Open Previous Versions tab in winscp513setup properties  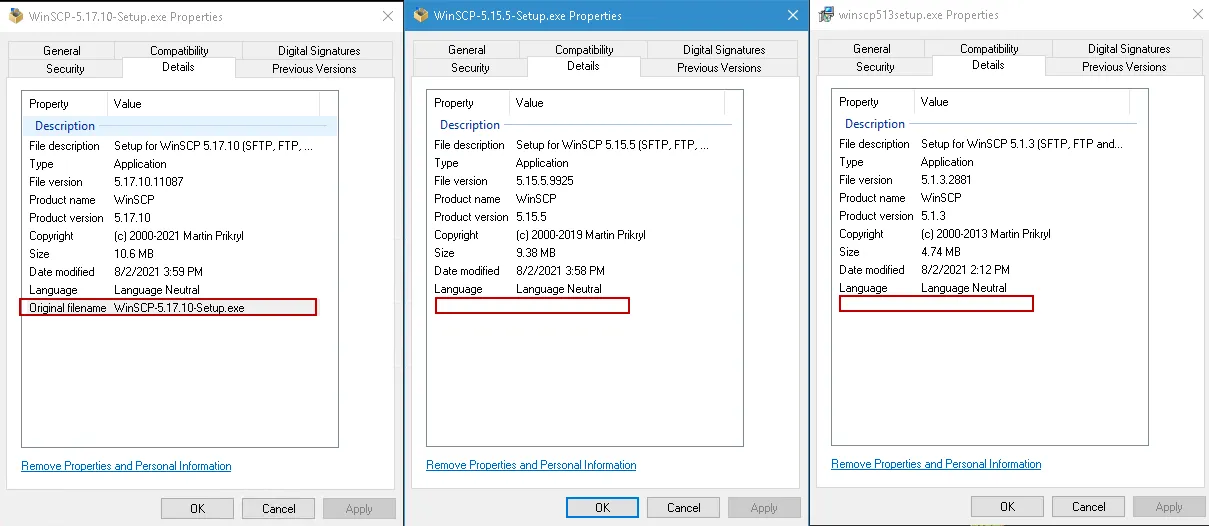coord(1124,67)
